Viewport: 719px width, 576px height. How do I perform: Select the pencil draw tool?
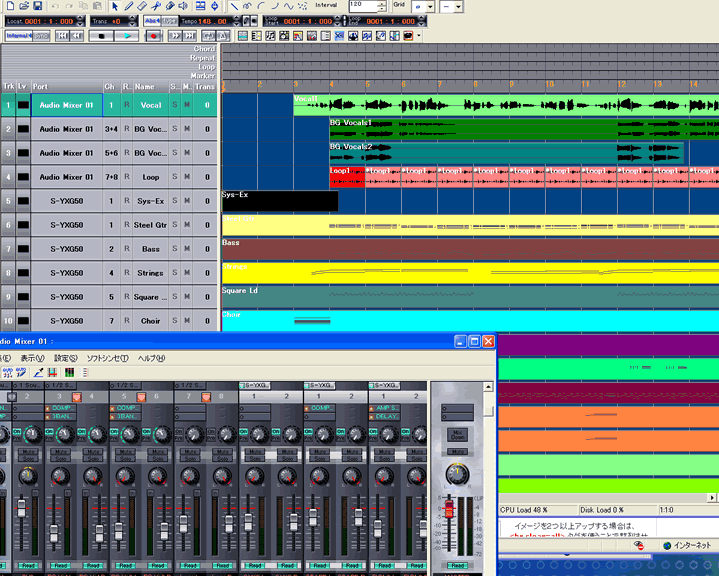[129, 6]
